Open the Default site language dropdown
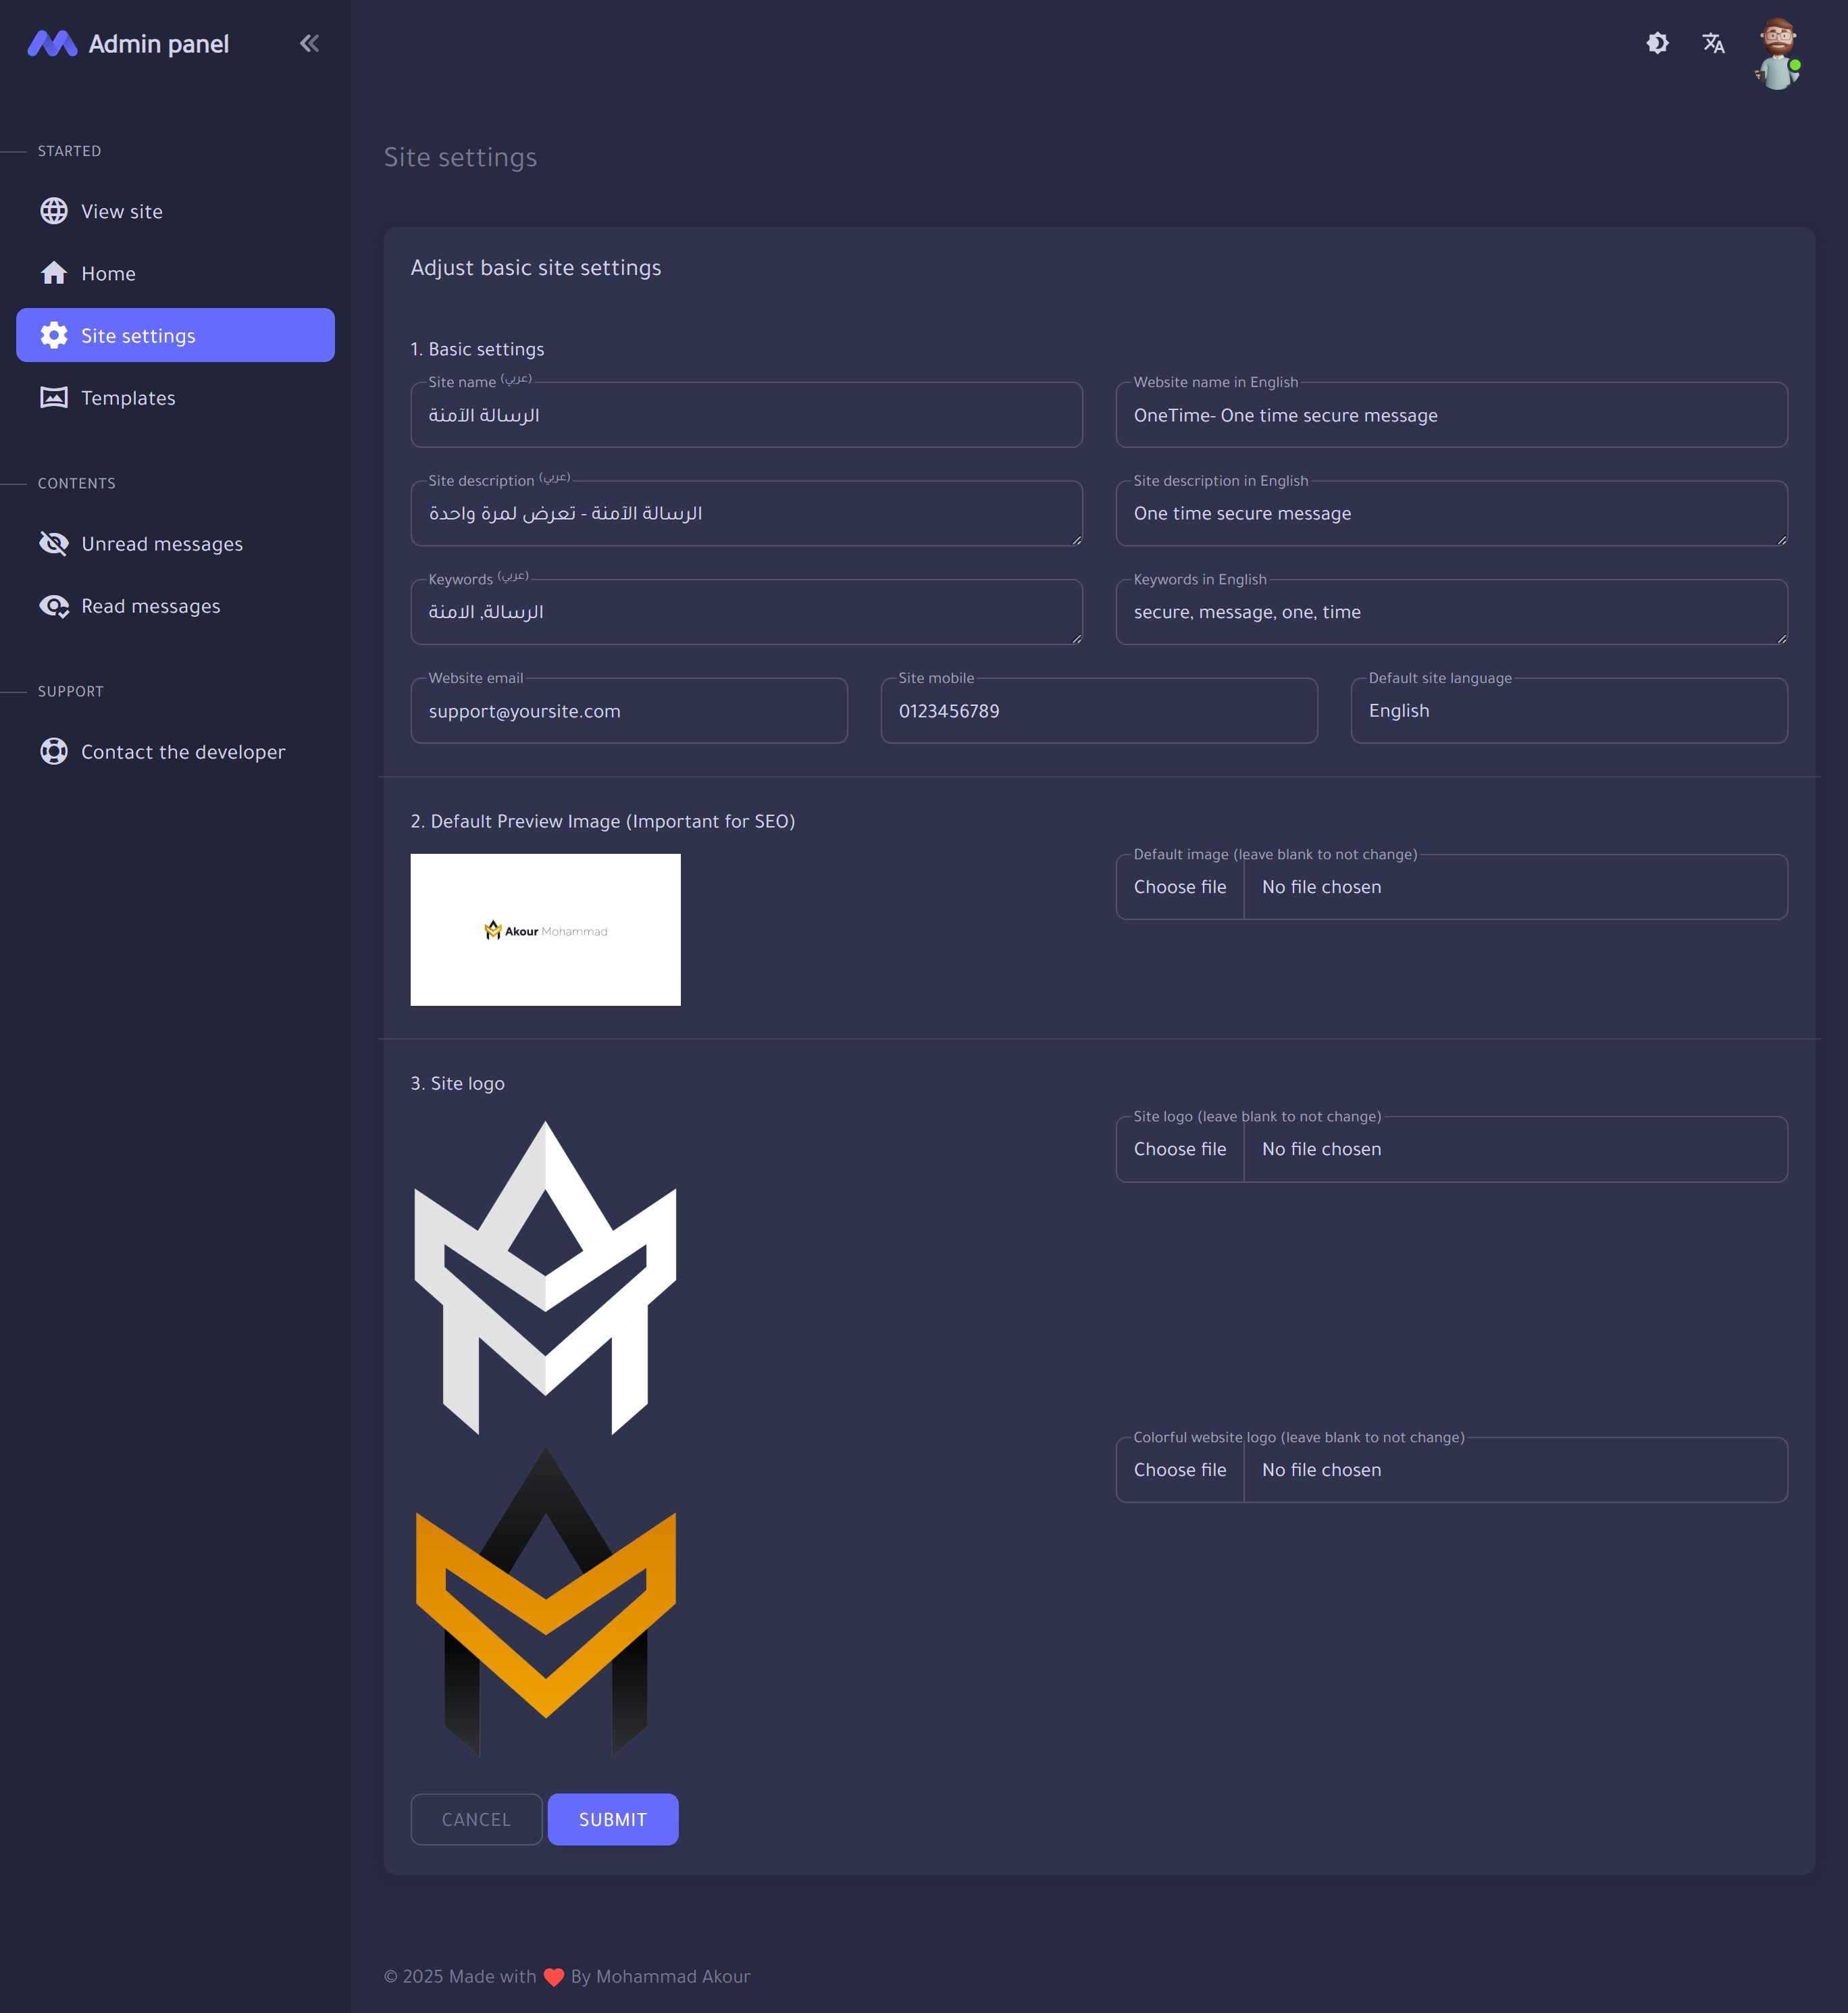 [1568, 711]
